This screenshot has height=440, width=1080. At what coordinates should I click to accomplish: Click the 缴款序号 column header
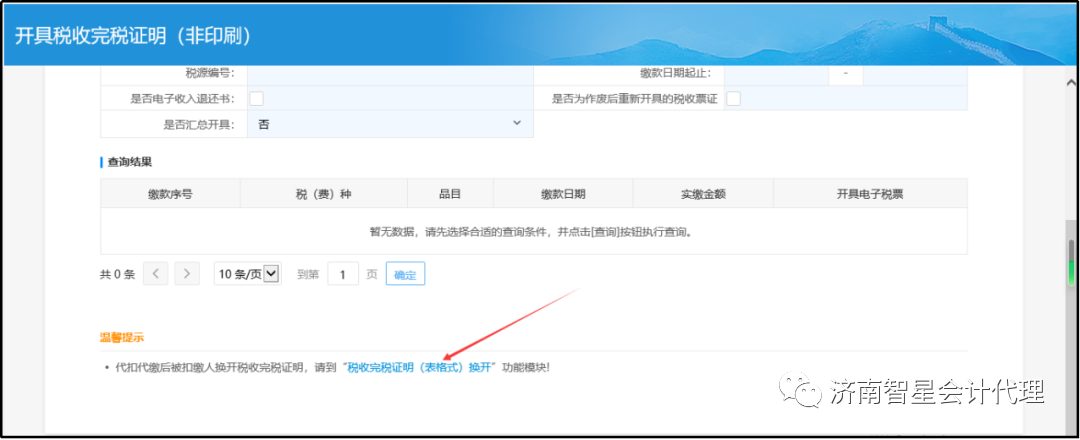point(170,193)
